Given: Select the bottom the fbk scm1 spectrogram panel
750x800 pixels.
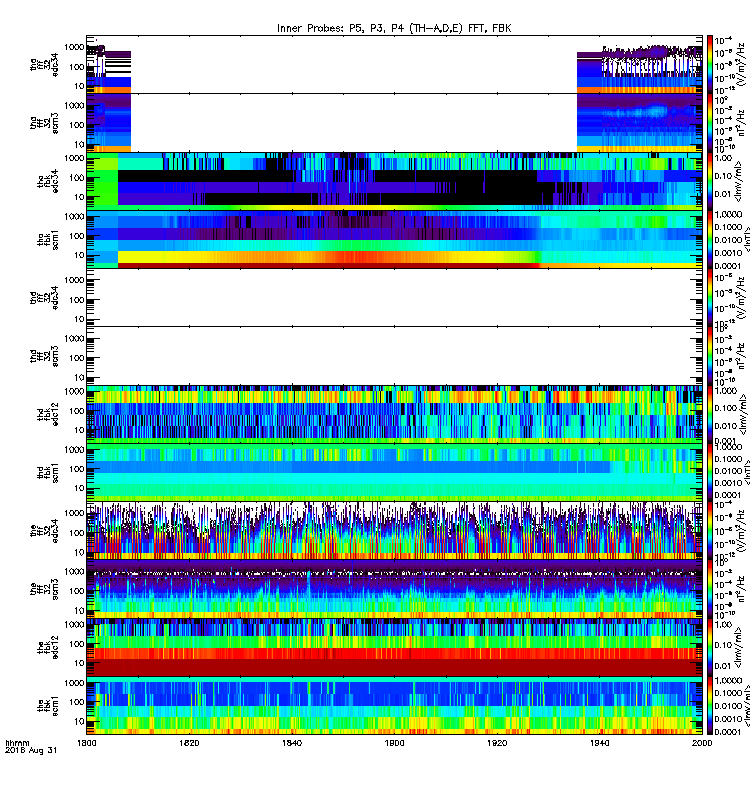Looking at the screenshot, I should click(x=394, y=706).
